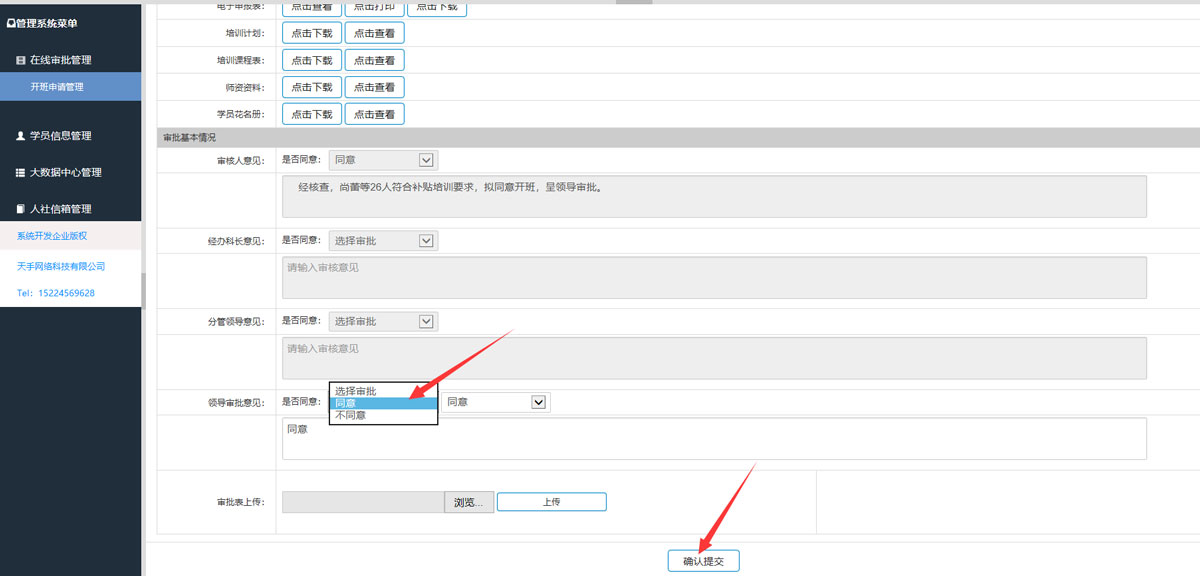1200x576 pixels.
Task: Click 浏览 to choose approval form file
Action: click(468, 502)
